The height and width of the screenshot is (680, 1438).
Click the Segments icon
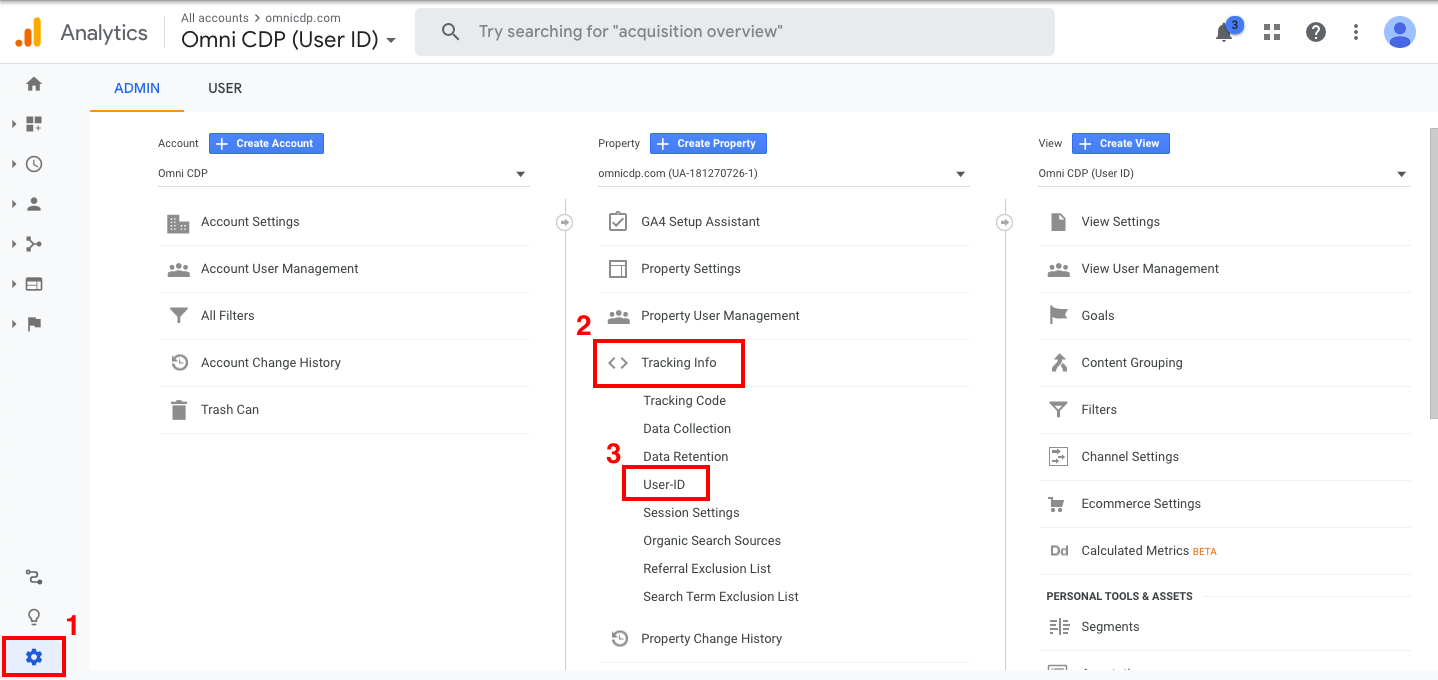1058,627
